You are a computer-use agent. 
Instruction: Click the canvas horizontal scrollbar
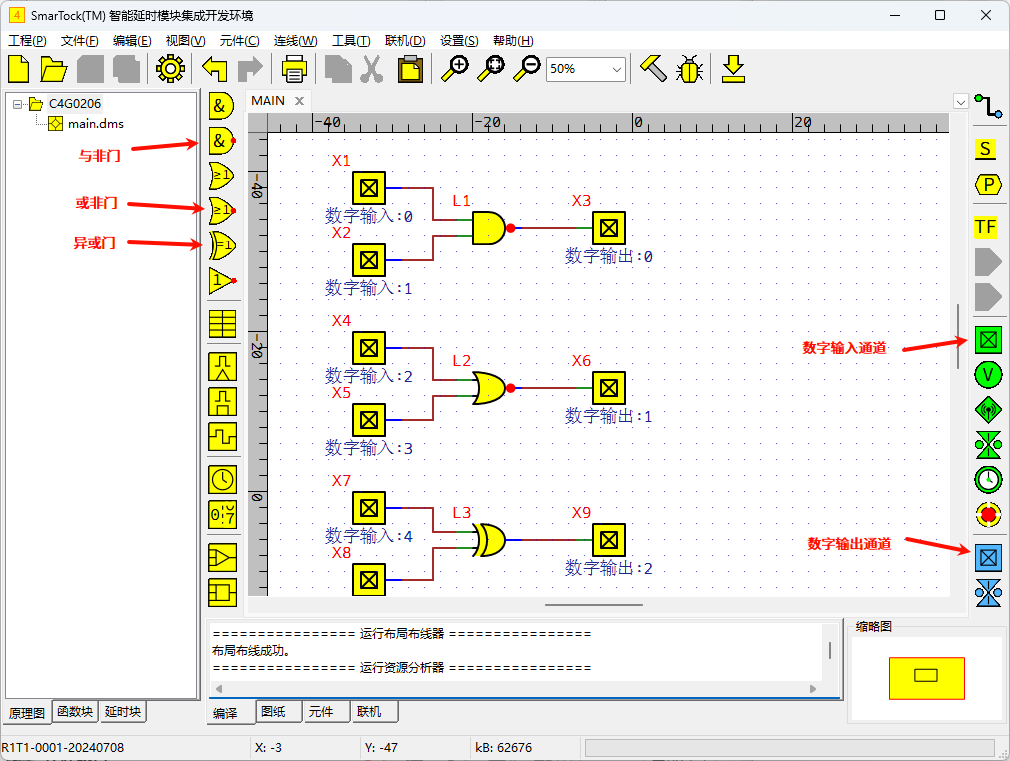pos(593,605)
